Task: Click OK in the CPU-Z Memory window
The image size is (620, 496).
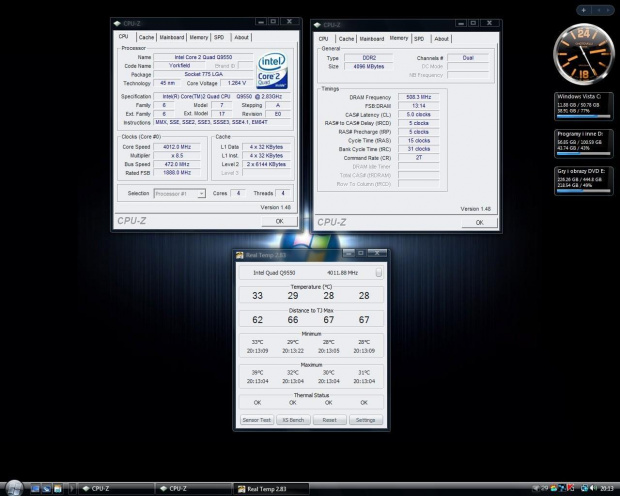Action: coord(479,222)
